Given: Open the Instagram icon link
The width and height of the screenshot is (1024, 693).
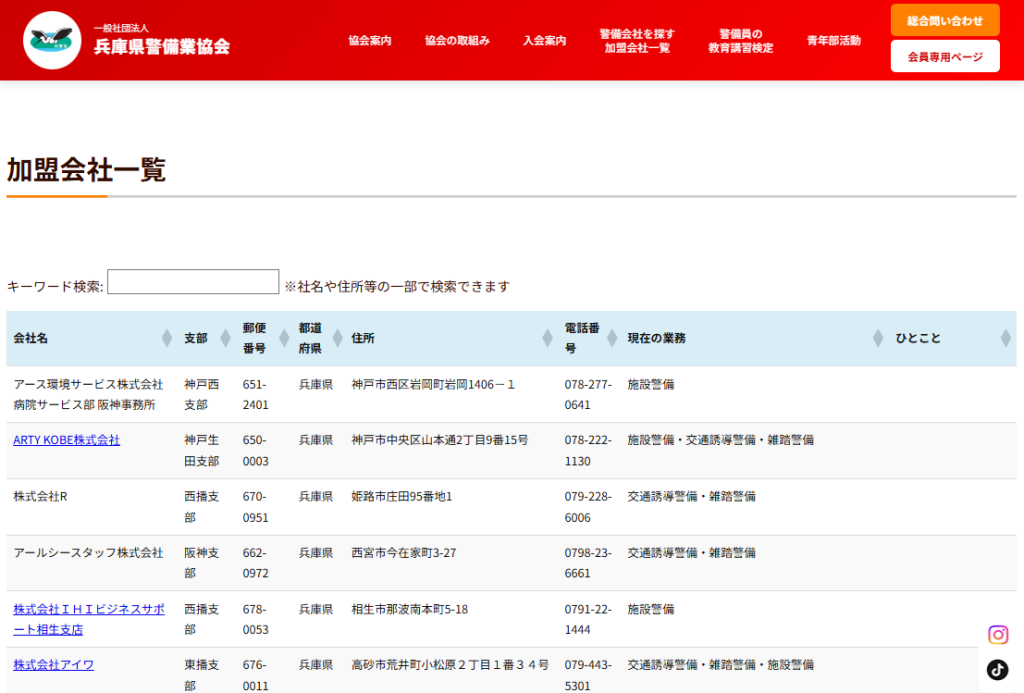Looking at the screenshot, I should [997, 635].
